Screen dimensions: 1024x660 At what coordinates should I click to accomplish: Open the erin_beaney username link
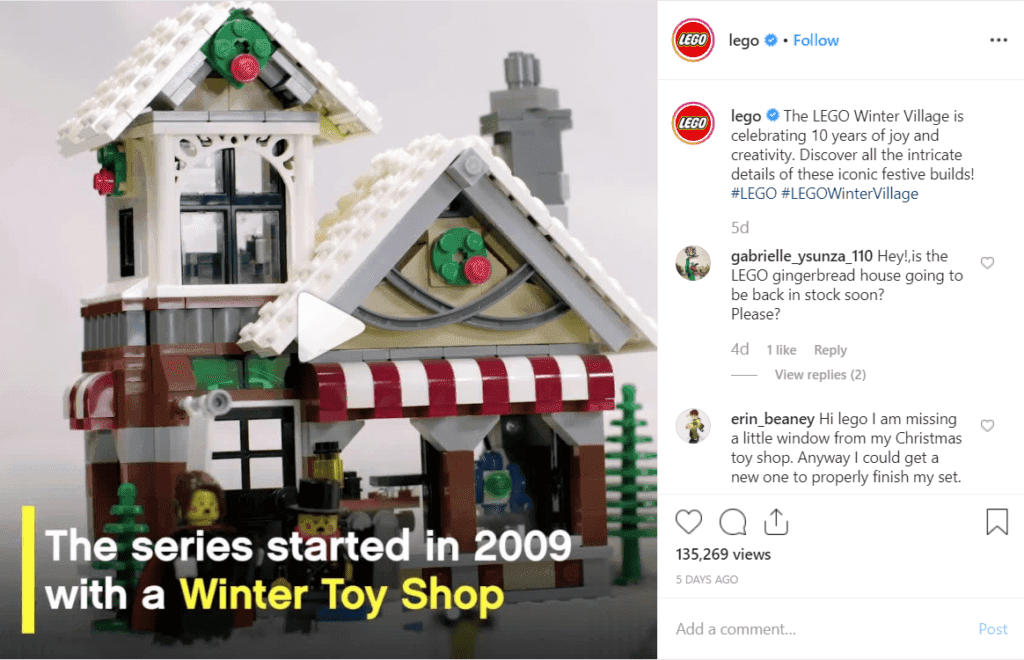pyautogui.click(x=773, y=419)
